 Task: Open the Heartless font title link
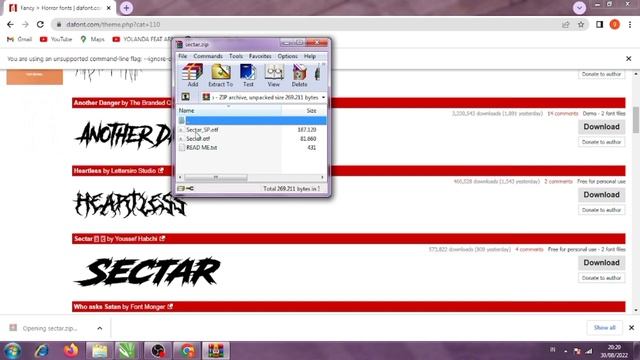tap(87, 171)
